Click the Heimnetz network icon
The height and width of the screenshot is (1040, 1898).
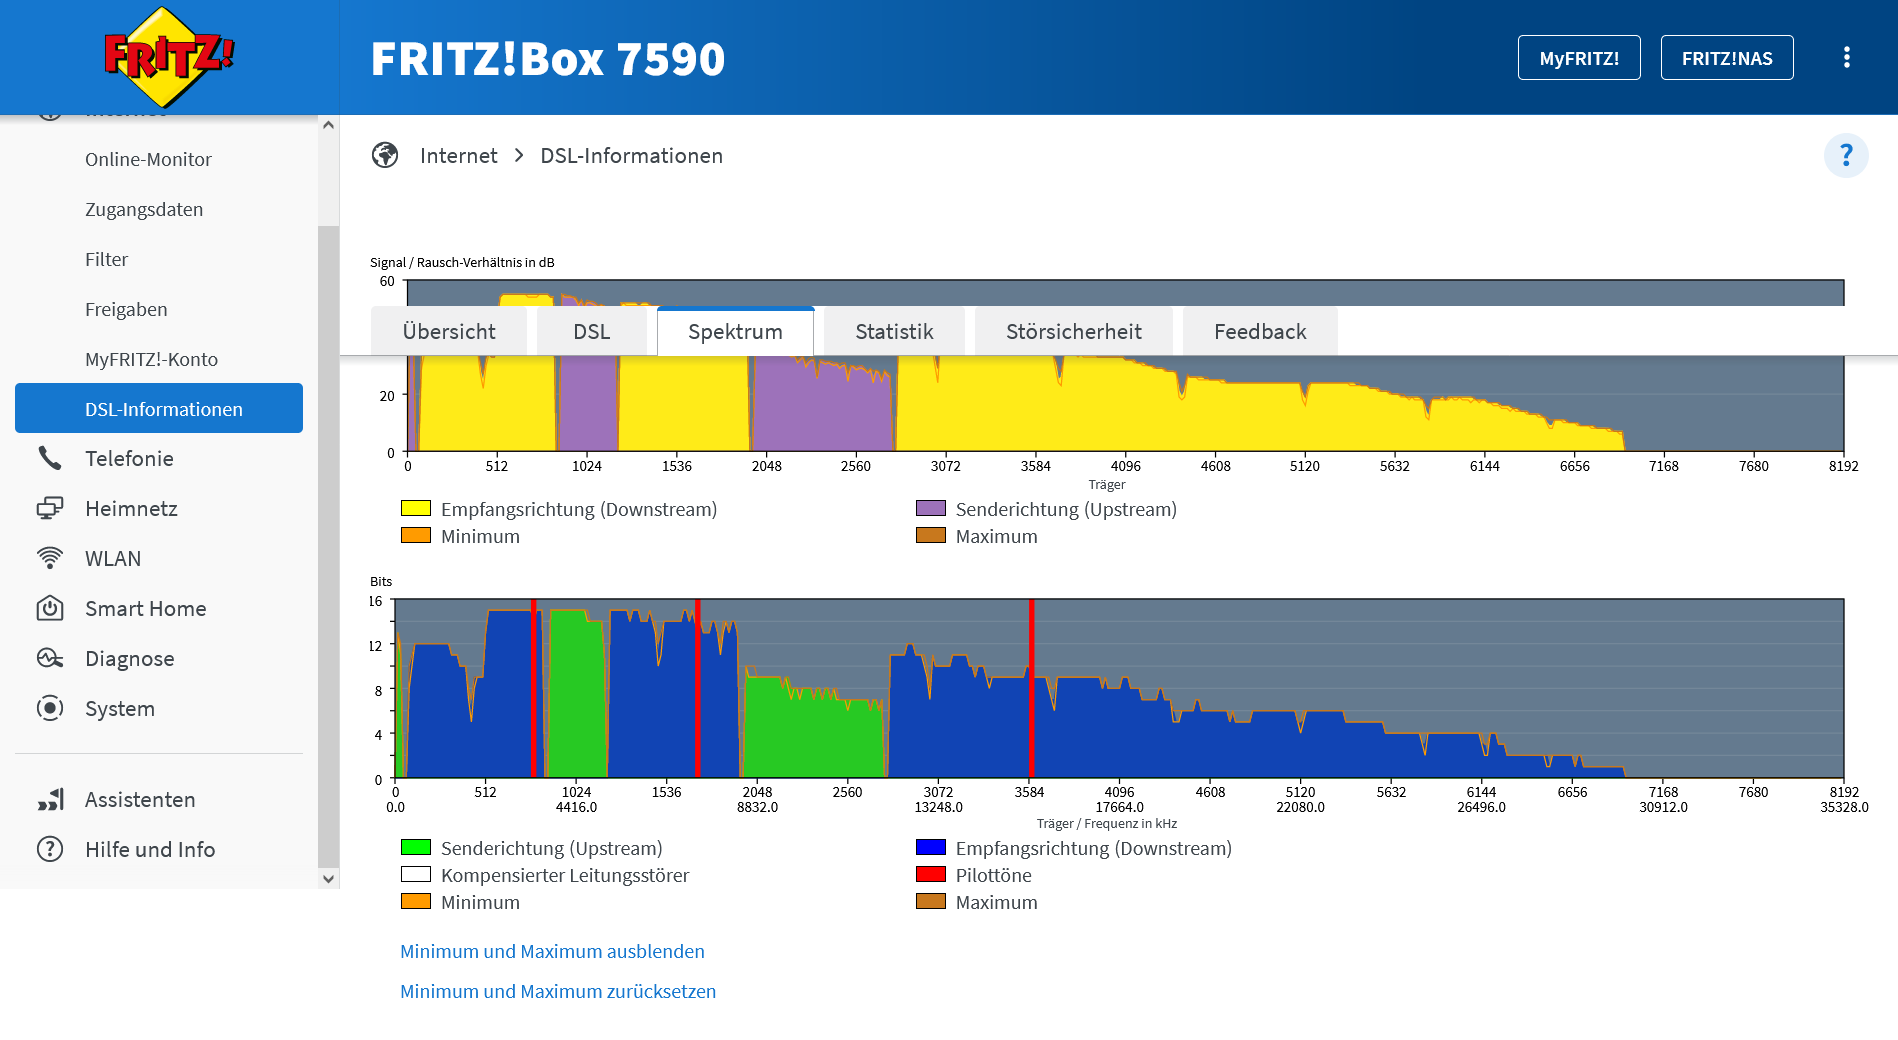click(50, 508)
